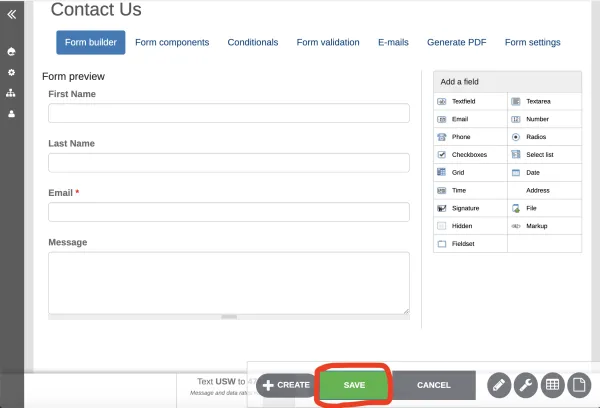Image resolution: width=600 pixels, height=408 pixels.
Task: Go to the Form validation tab
Action: click(x=328, y=42)
